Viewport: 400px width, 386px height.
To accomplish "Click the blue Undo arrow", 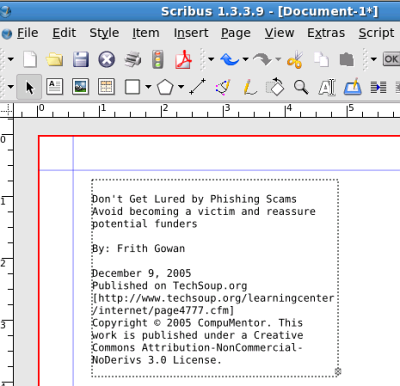I will (230, 60).
